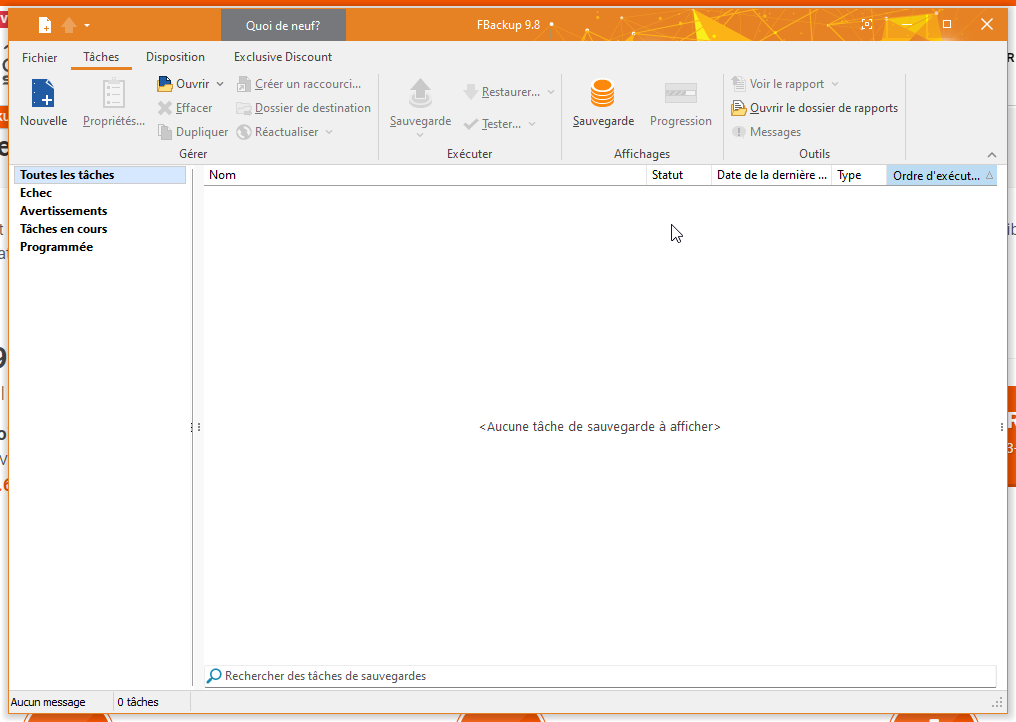
Task: Open the Quoi de neuf? tab
Action: pos(283,25)
